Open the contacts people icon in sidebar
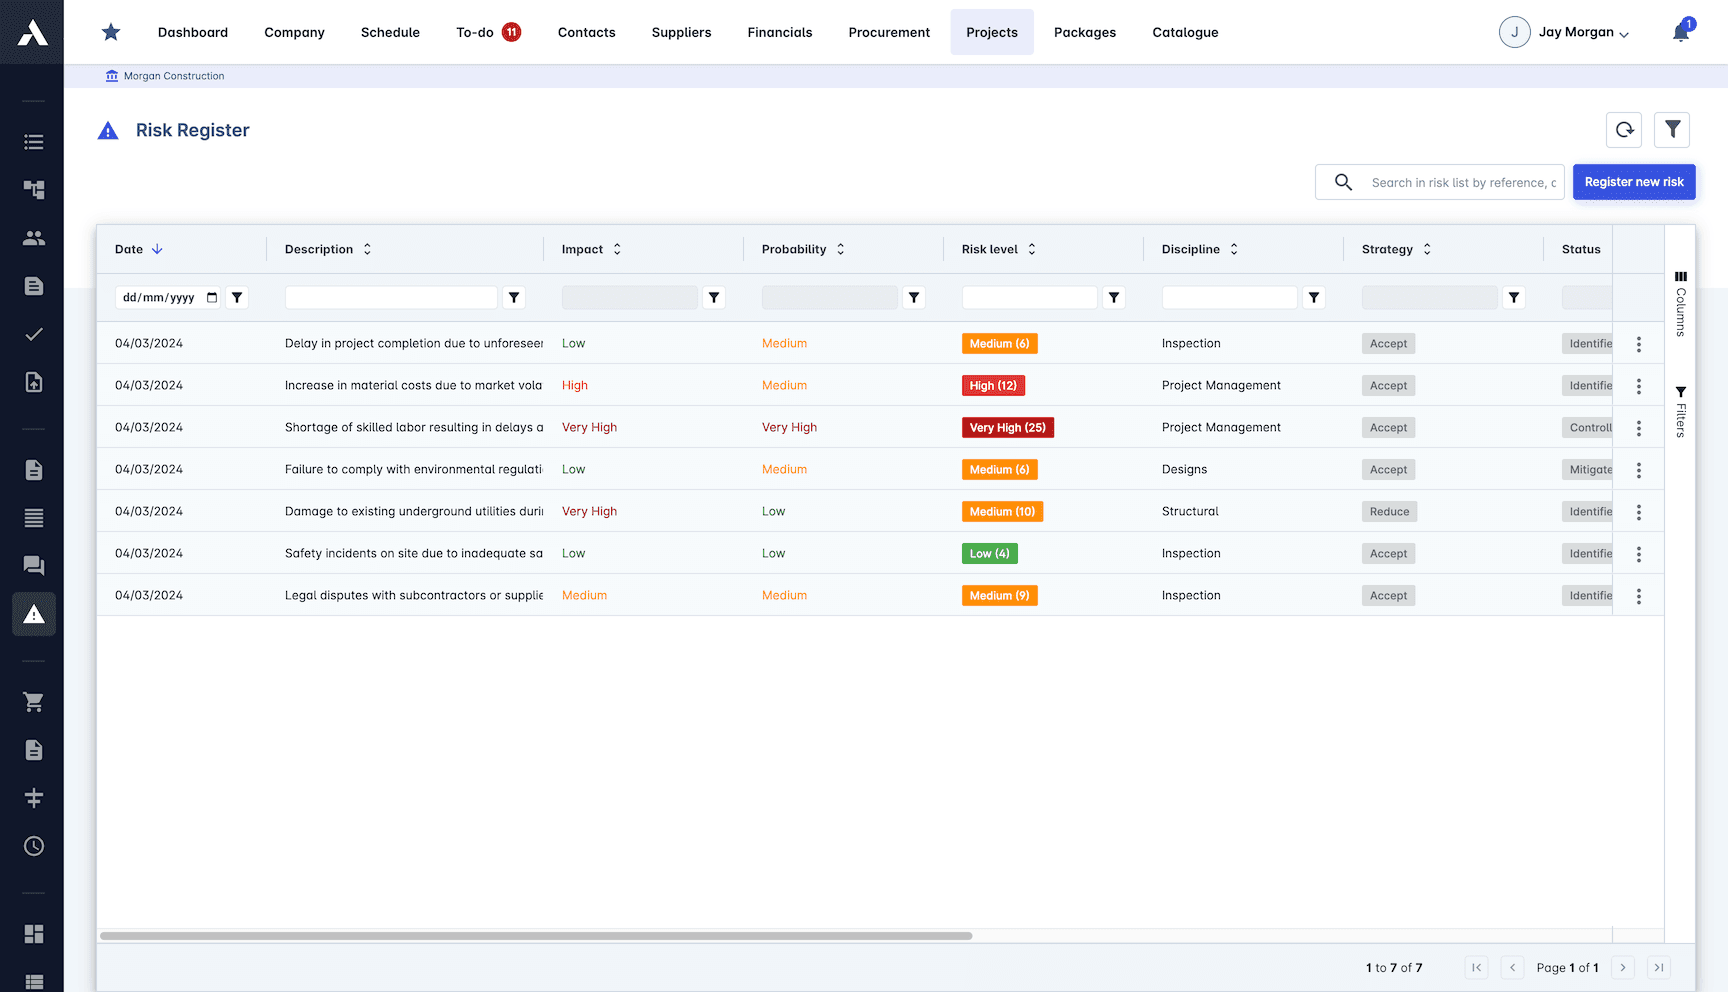Screen dimensions: 1728x992 point(33,237)
